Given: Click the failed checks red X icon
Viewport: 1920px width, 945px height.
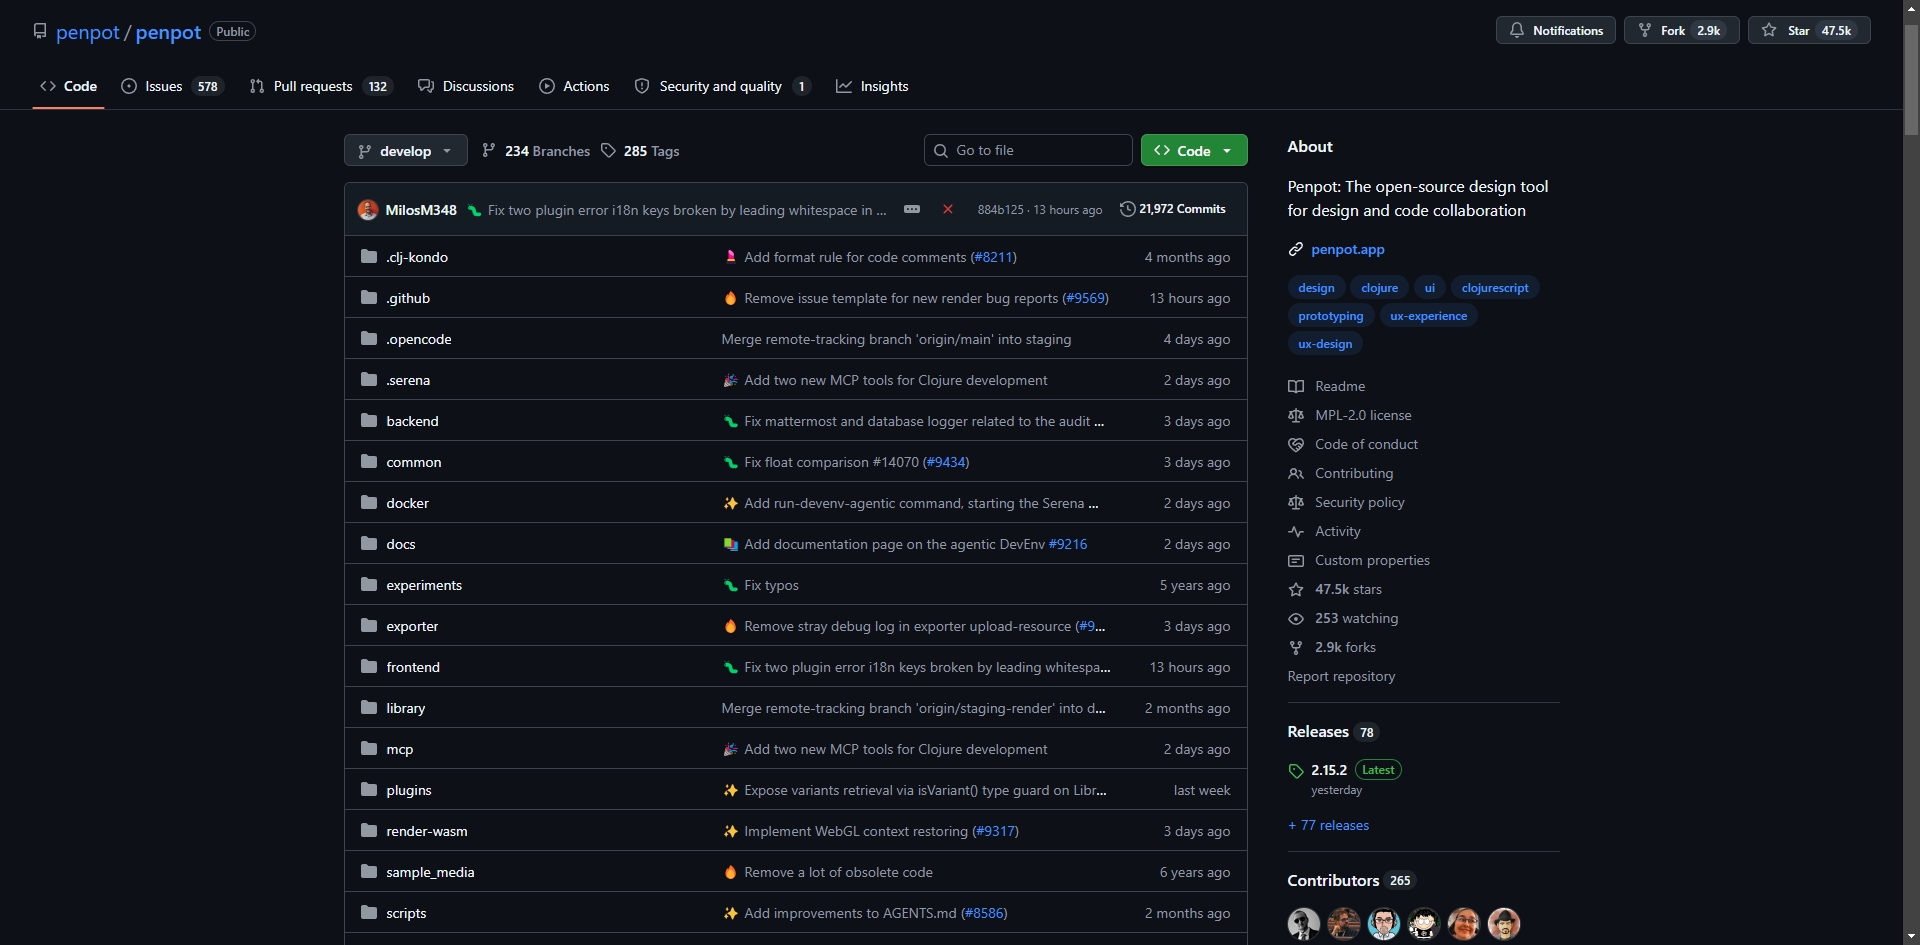Looking at the screenshot, I should [x=947, y=210].
